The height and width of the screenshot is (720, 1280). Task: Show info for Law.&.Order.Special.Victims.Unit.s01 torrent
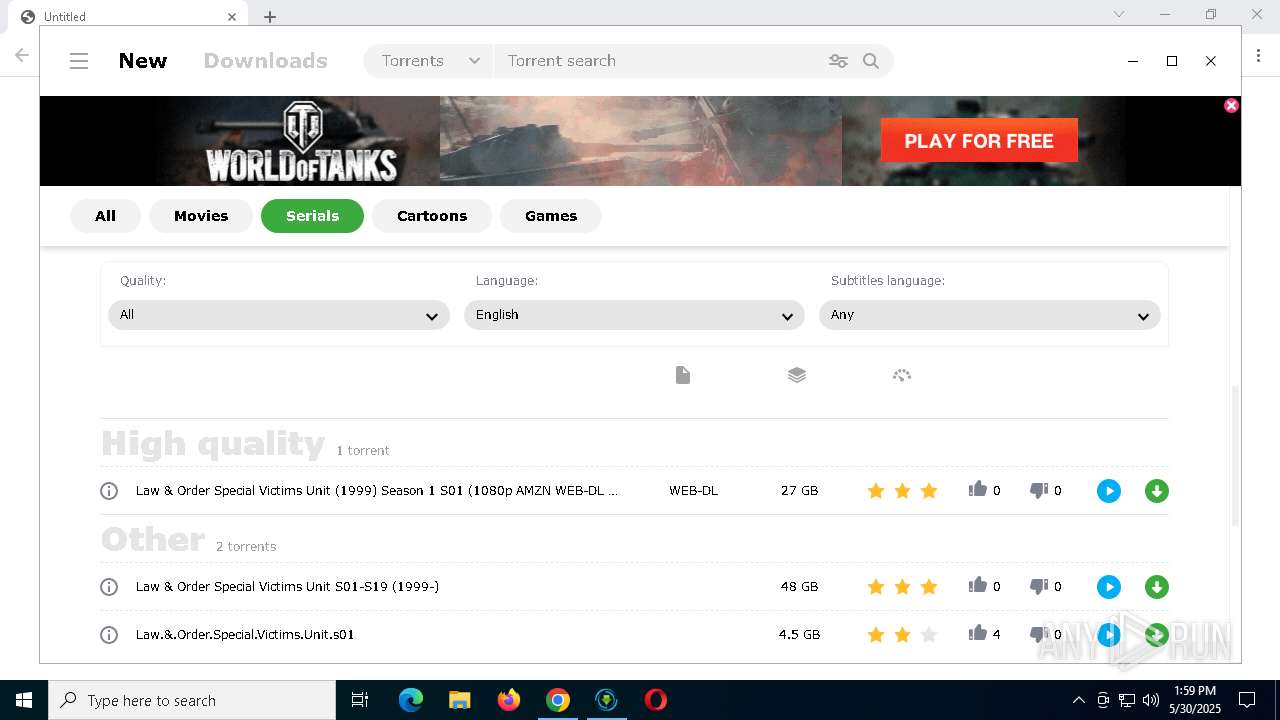[109, 635]
